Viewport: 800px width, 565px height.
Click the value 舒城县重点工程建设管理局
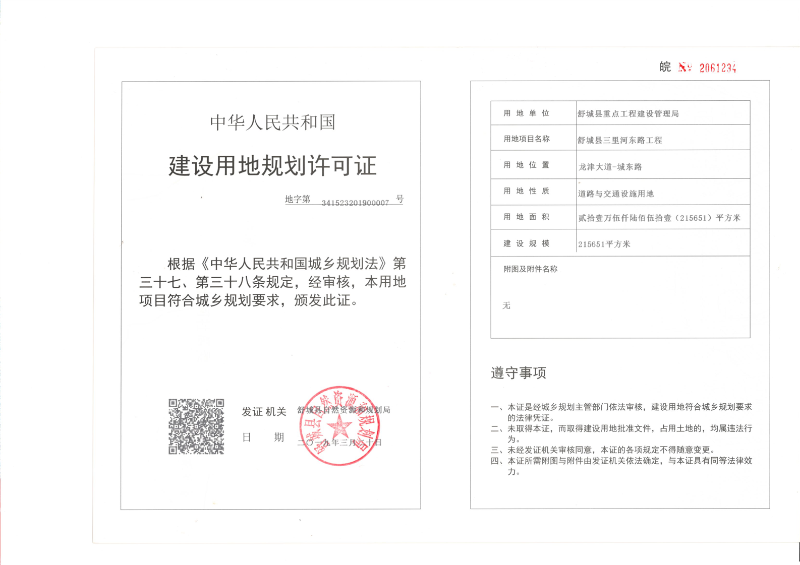click(628, 114)
